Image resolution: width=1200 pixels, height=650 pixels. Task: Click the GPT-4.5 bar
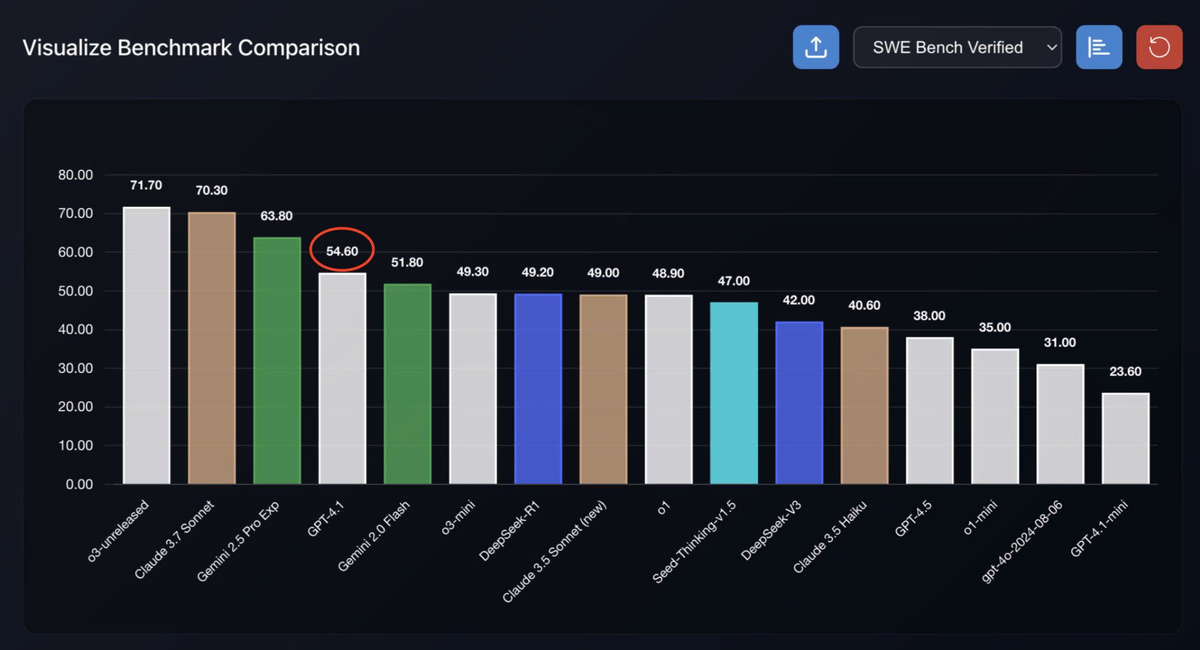[x=930, y=411]
